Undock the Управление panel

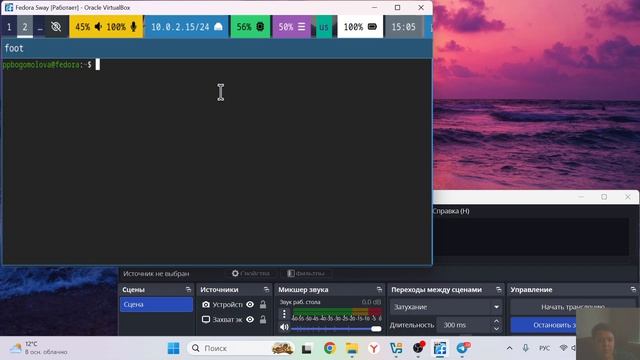pos(633,289)
